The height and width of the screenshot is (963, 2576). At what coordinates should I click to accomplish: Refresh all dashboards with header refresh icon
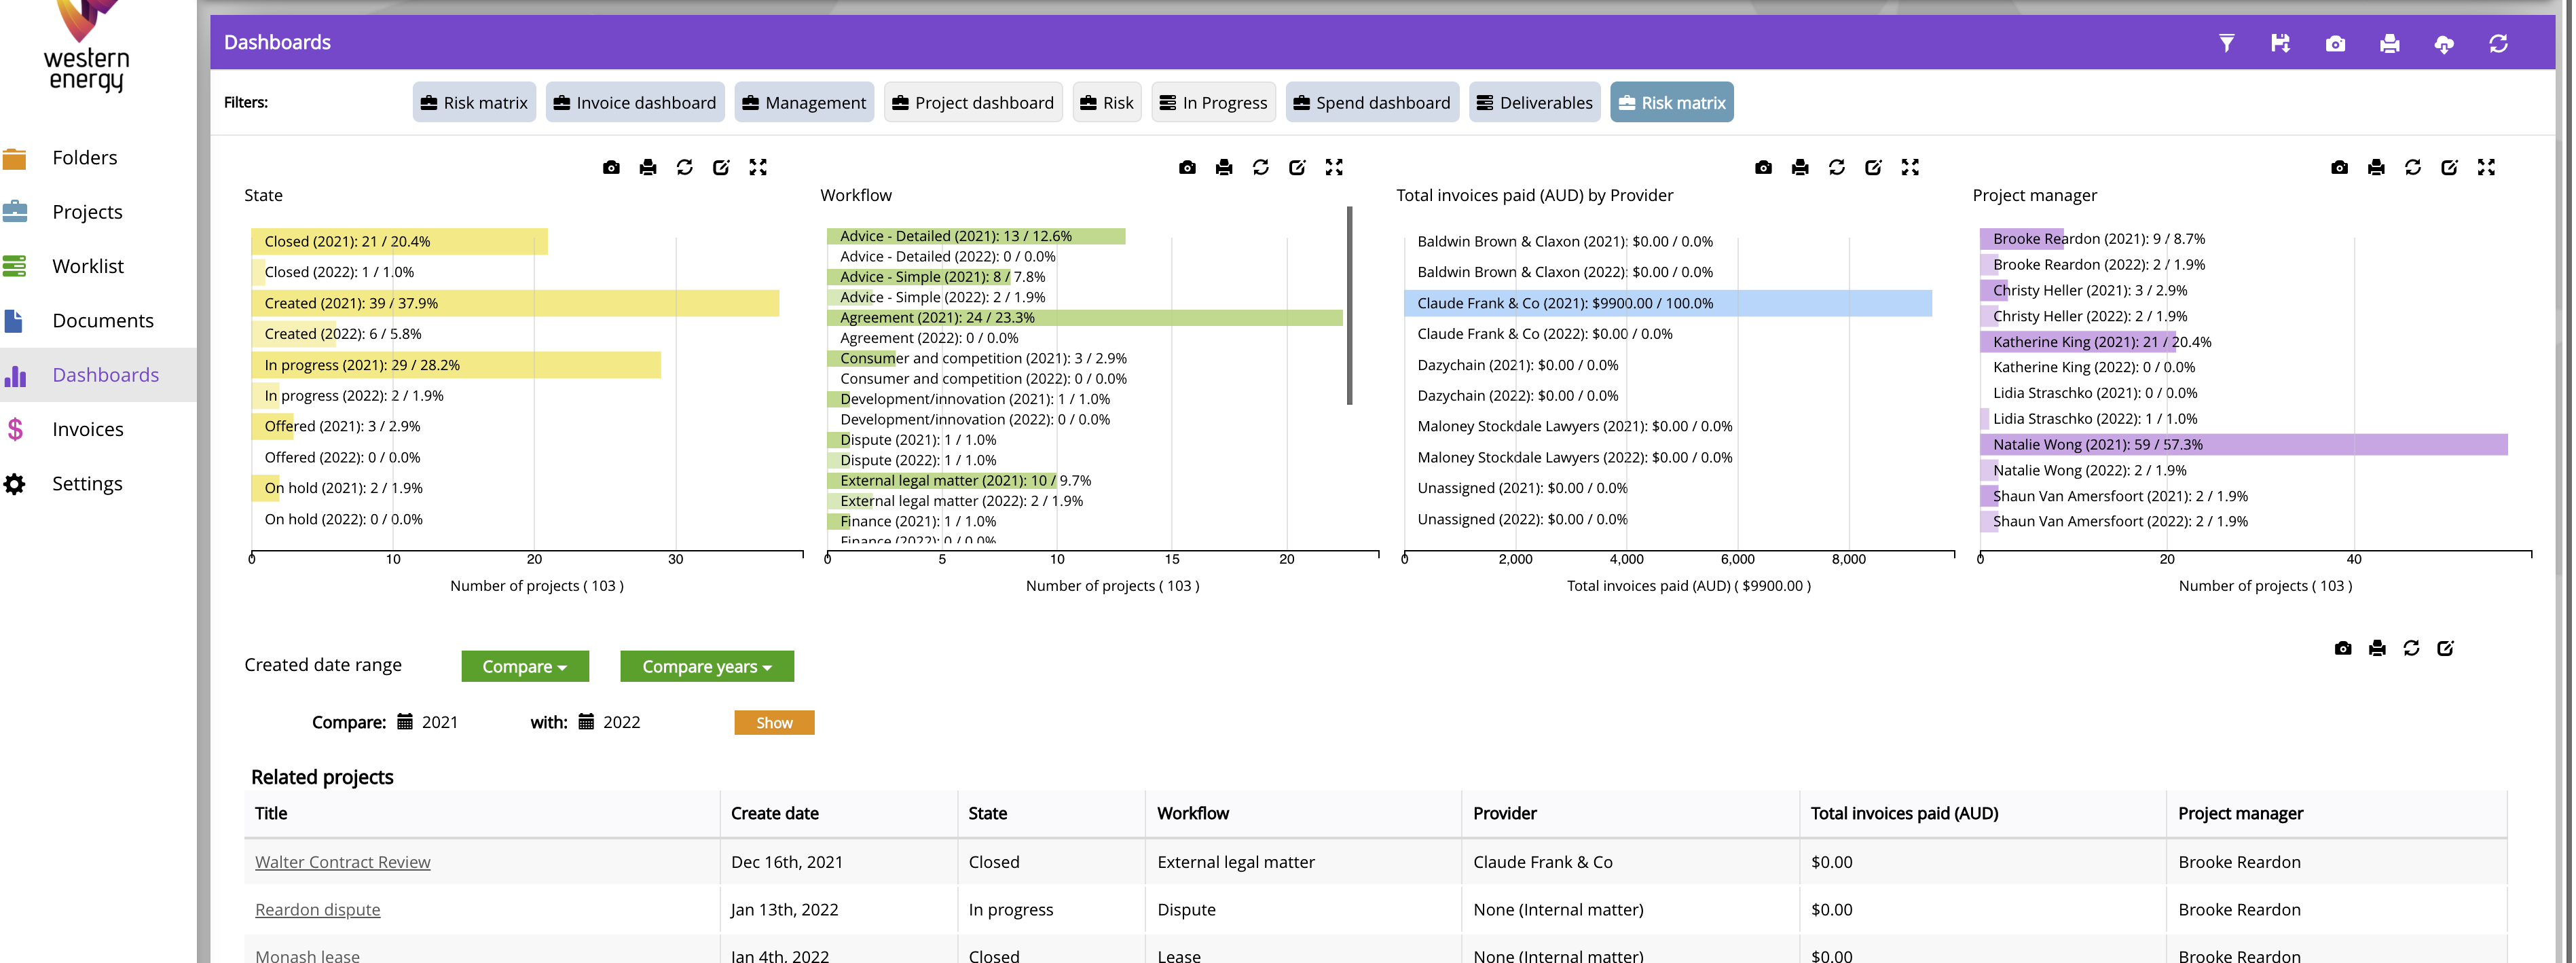(2498, 43)
